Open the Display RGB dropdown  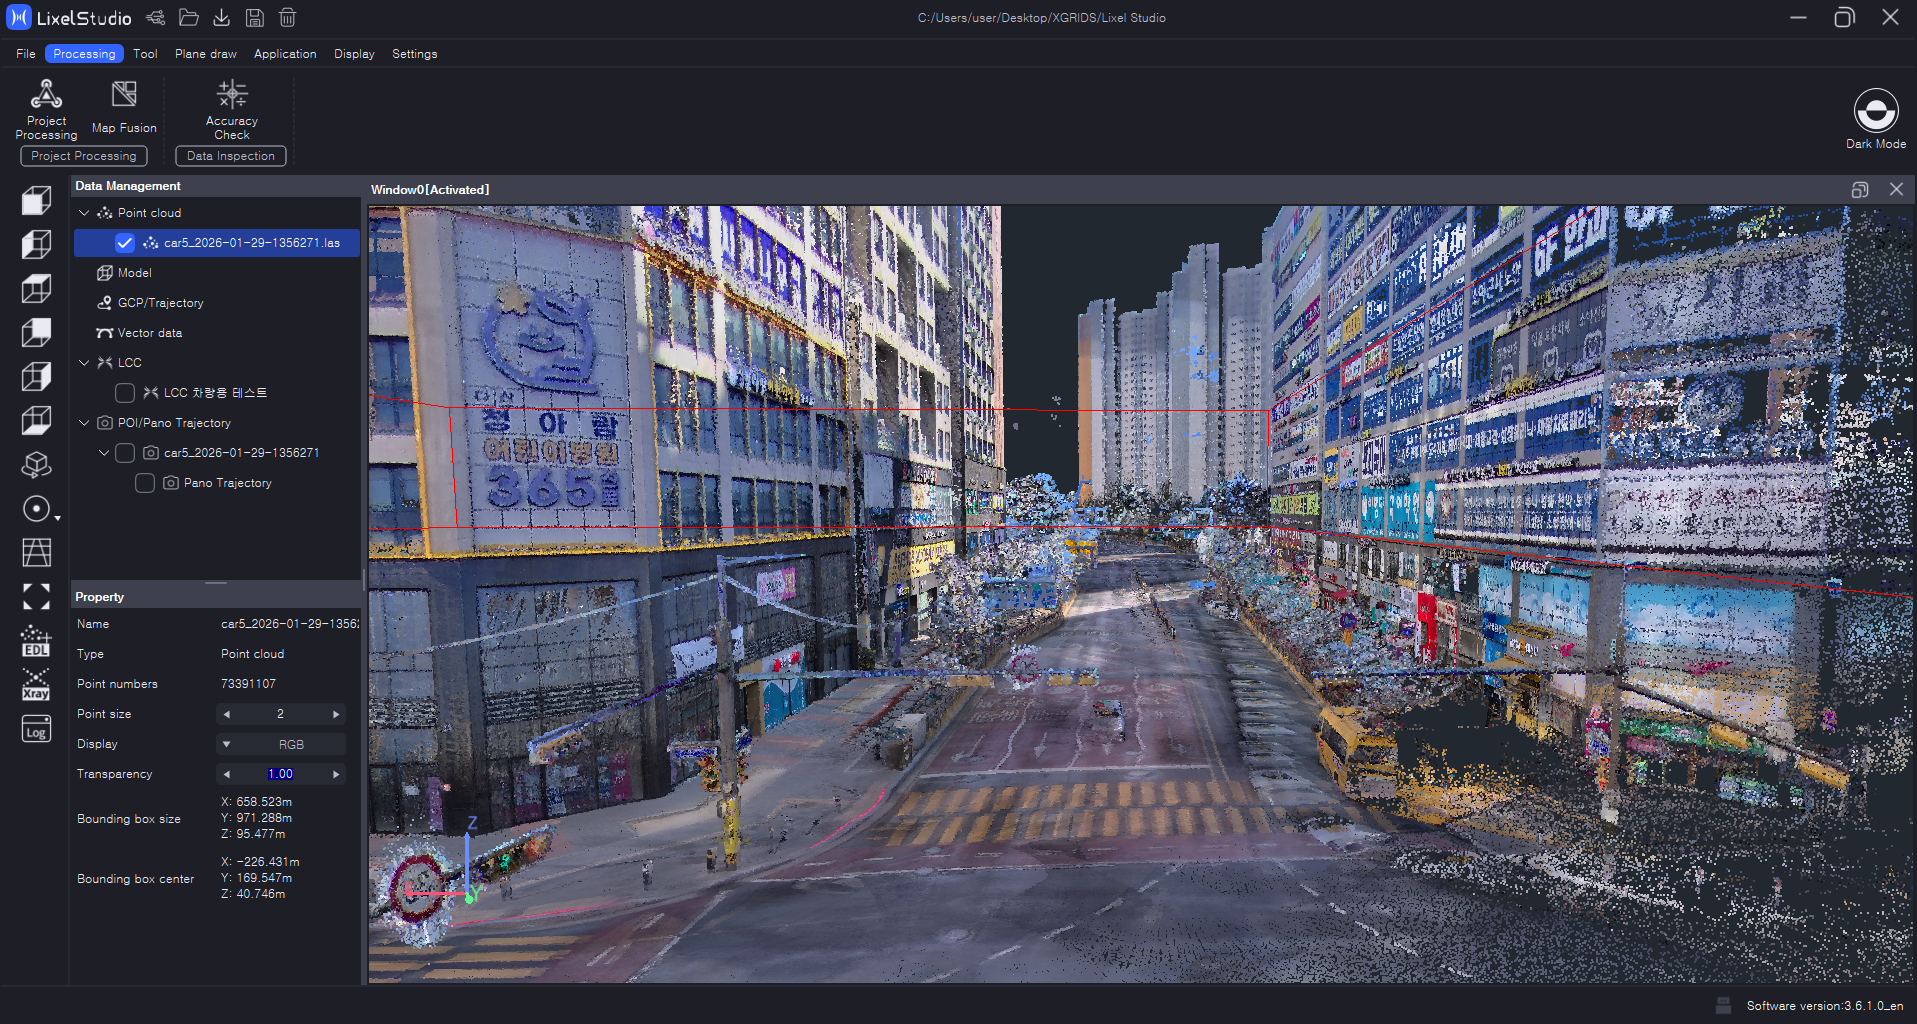pos(281,744)
